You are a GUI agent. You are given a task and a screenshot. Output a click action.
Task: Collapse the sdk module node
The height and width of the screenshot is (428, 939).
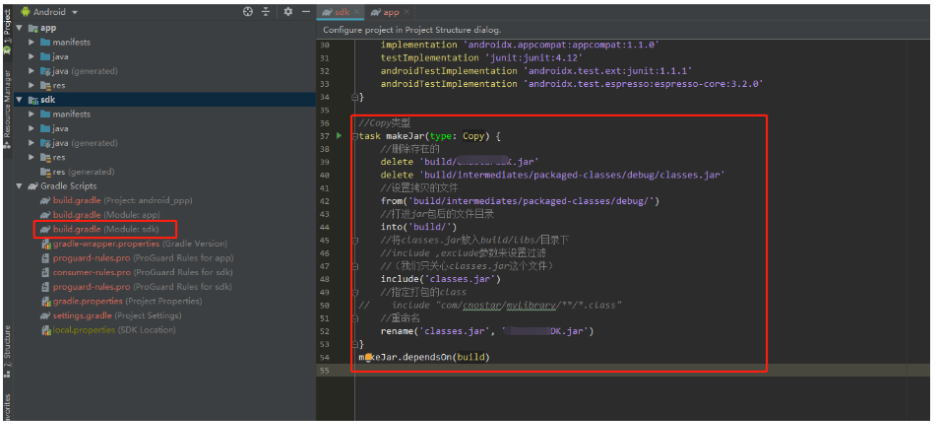(x=19, y=100)
